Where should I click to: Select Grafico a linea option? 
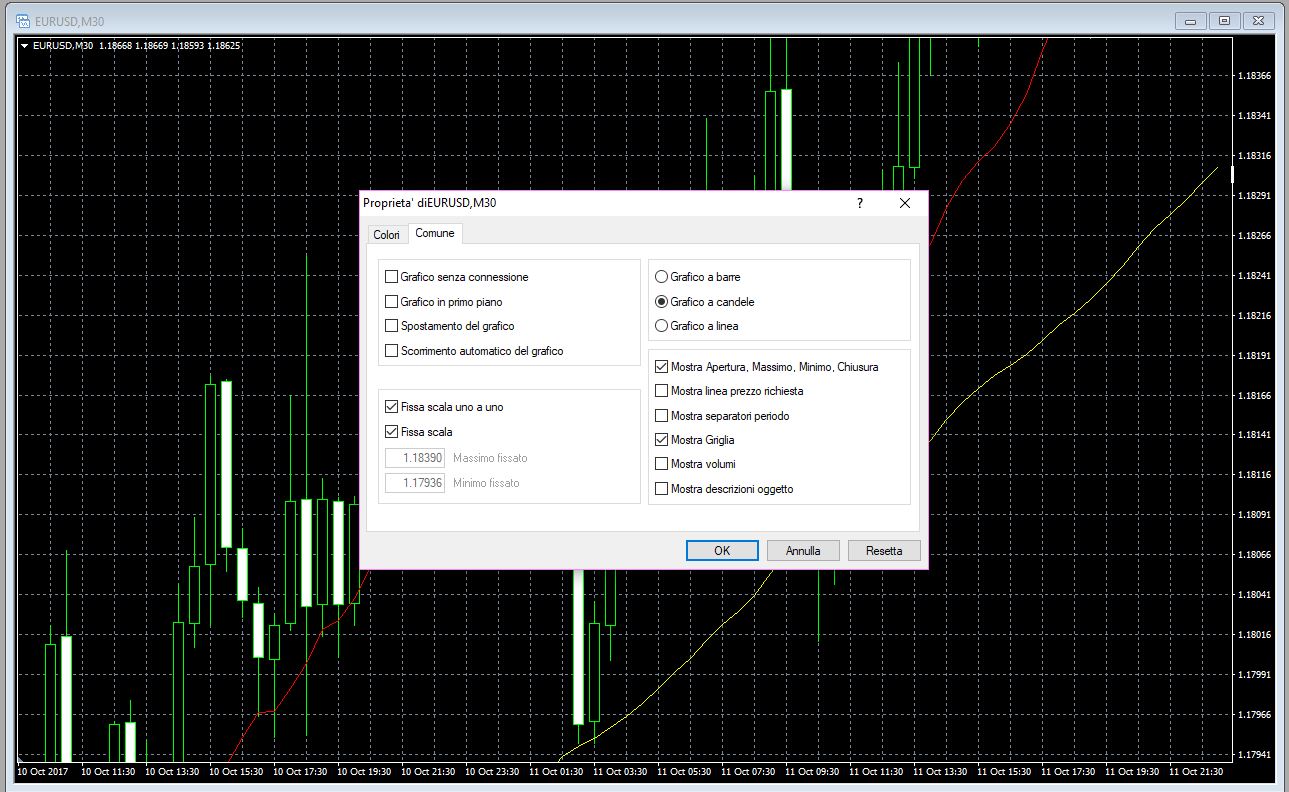click(661, 326)
